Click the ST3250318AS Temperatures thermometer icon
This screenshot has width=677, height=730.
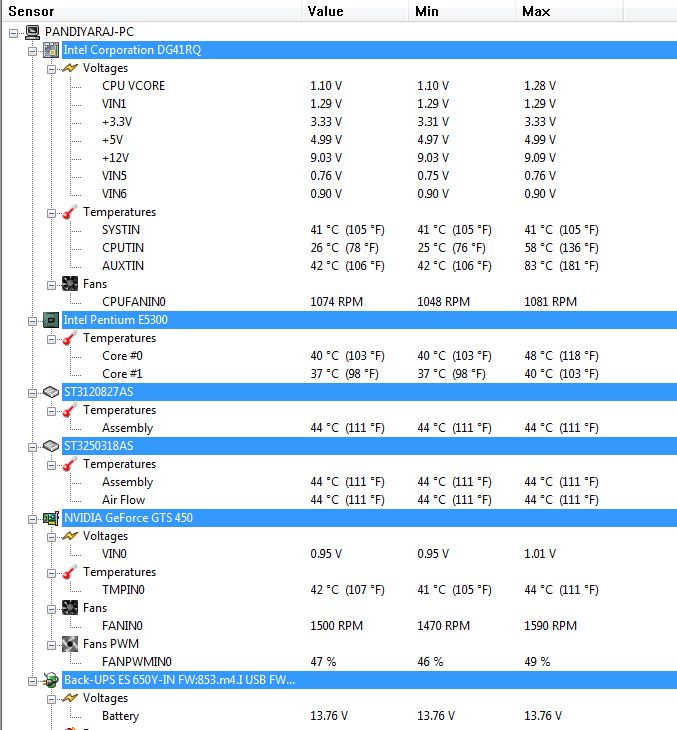[x=70, y=464]
